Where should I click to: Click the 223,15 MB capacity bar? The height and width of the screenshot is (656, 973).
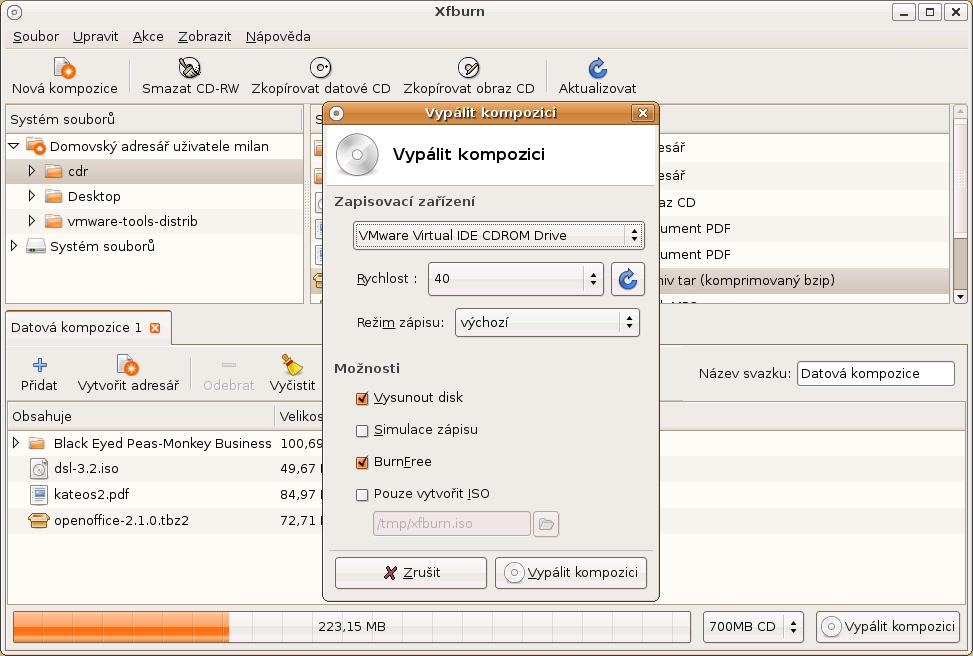[x=352, y=627]
